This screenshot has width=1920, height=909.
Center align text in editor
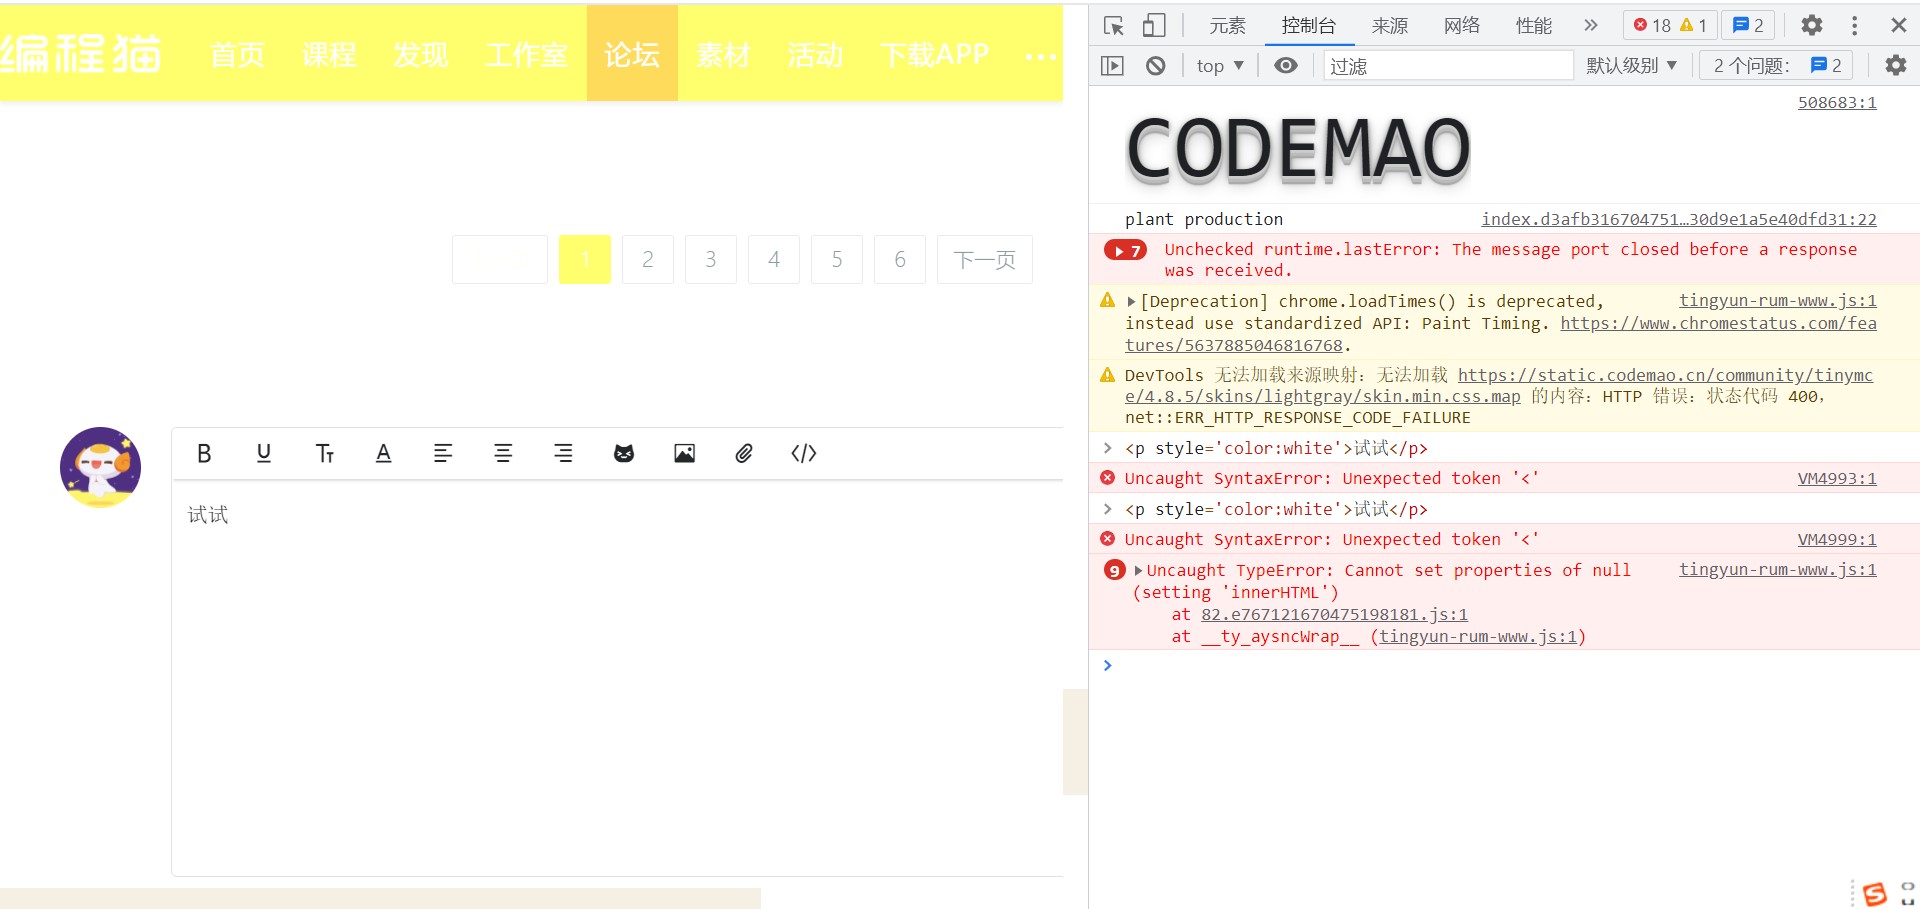tap(503, 454)
